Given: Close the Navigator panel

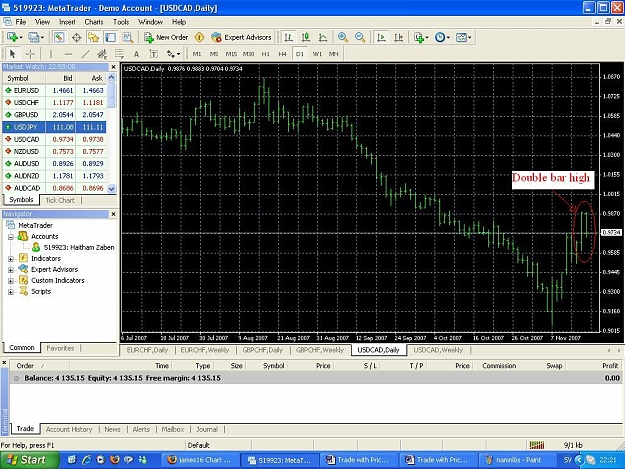Looking at the screenshot, I should (114, 214).
